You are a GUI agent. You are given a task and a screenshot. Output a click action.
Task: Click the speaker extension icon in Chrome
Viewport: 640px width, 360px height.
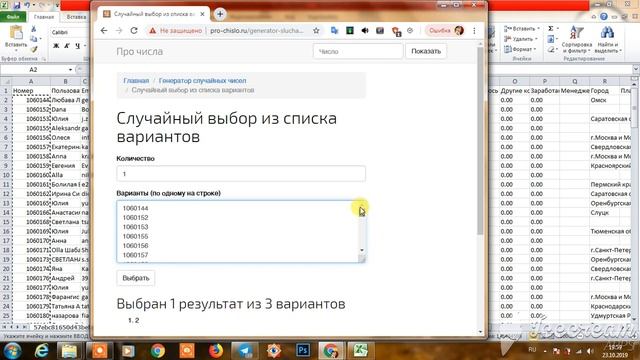(365, 31)
